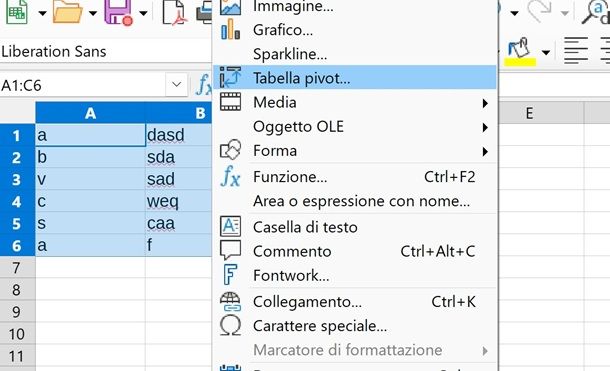The image size is (610, 371).
Task: Click the Grafico bar chart icon
Action: click(x=230, y=29)
